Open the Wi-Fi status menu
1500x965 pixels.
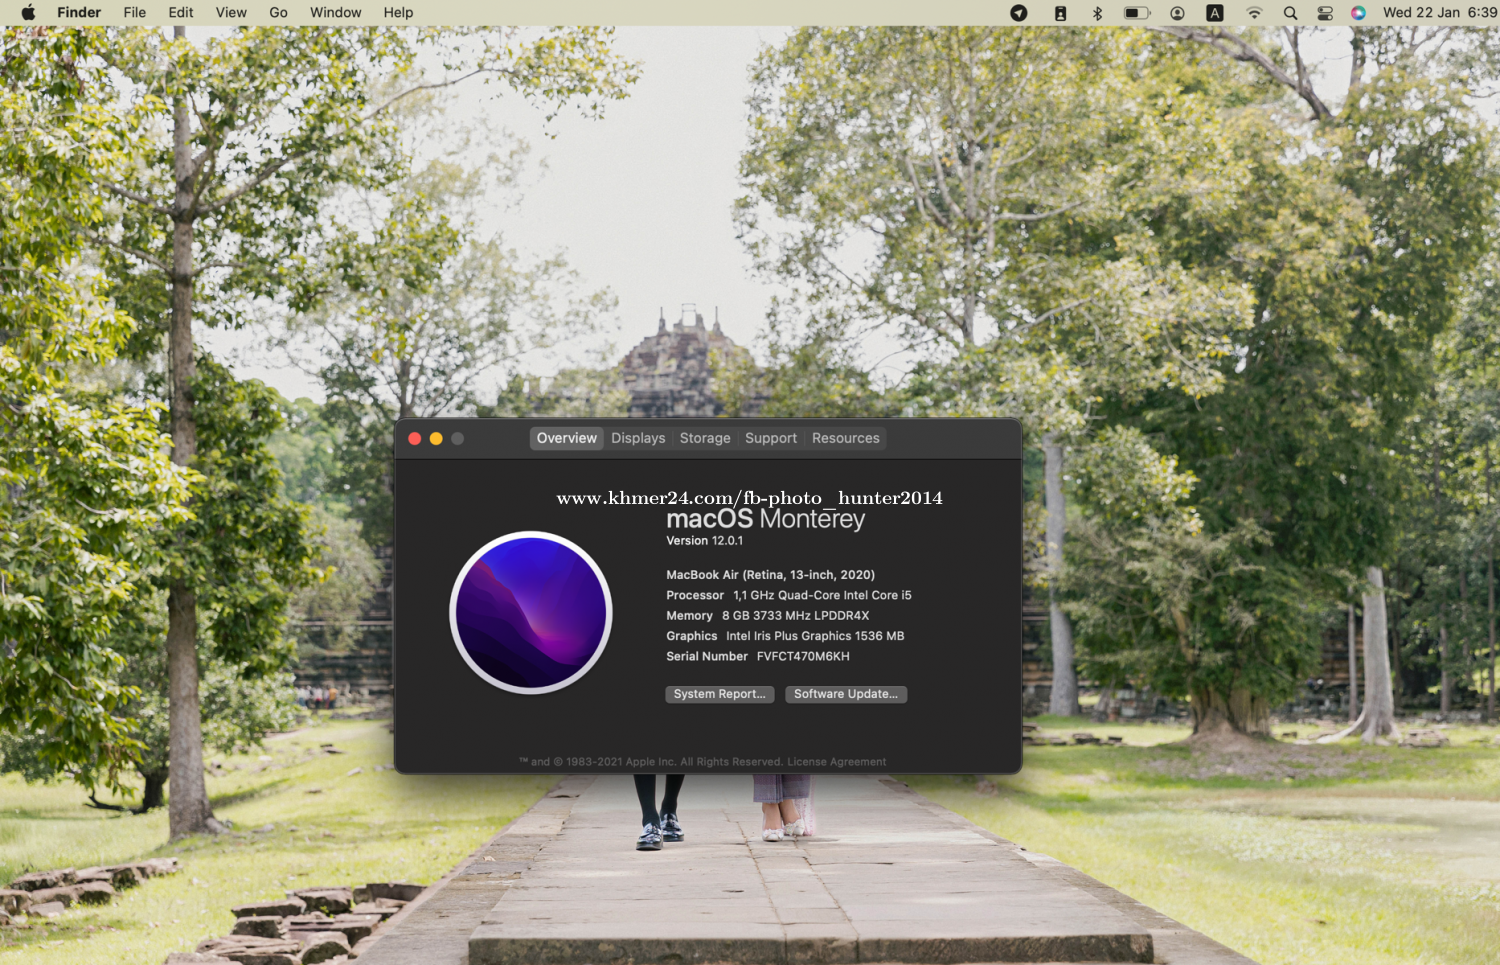click(1254, 13)
